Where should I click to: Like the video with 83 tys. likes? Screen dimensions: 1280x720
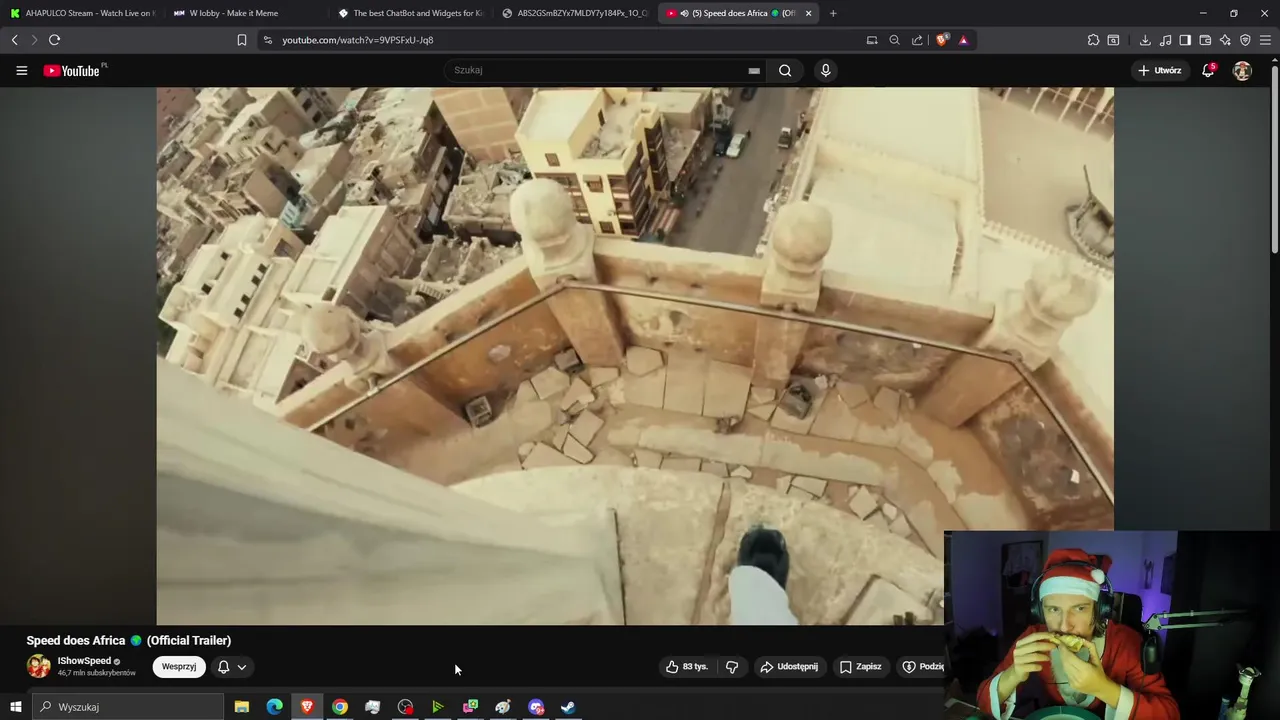click(x=687, y=667)
